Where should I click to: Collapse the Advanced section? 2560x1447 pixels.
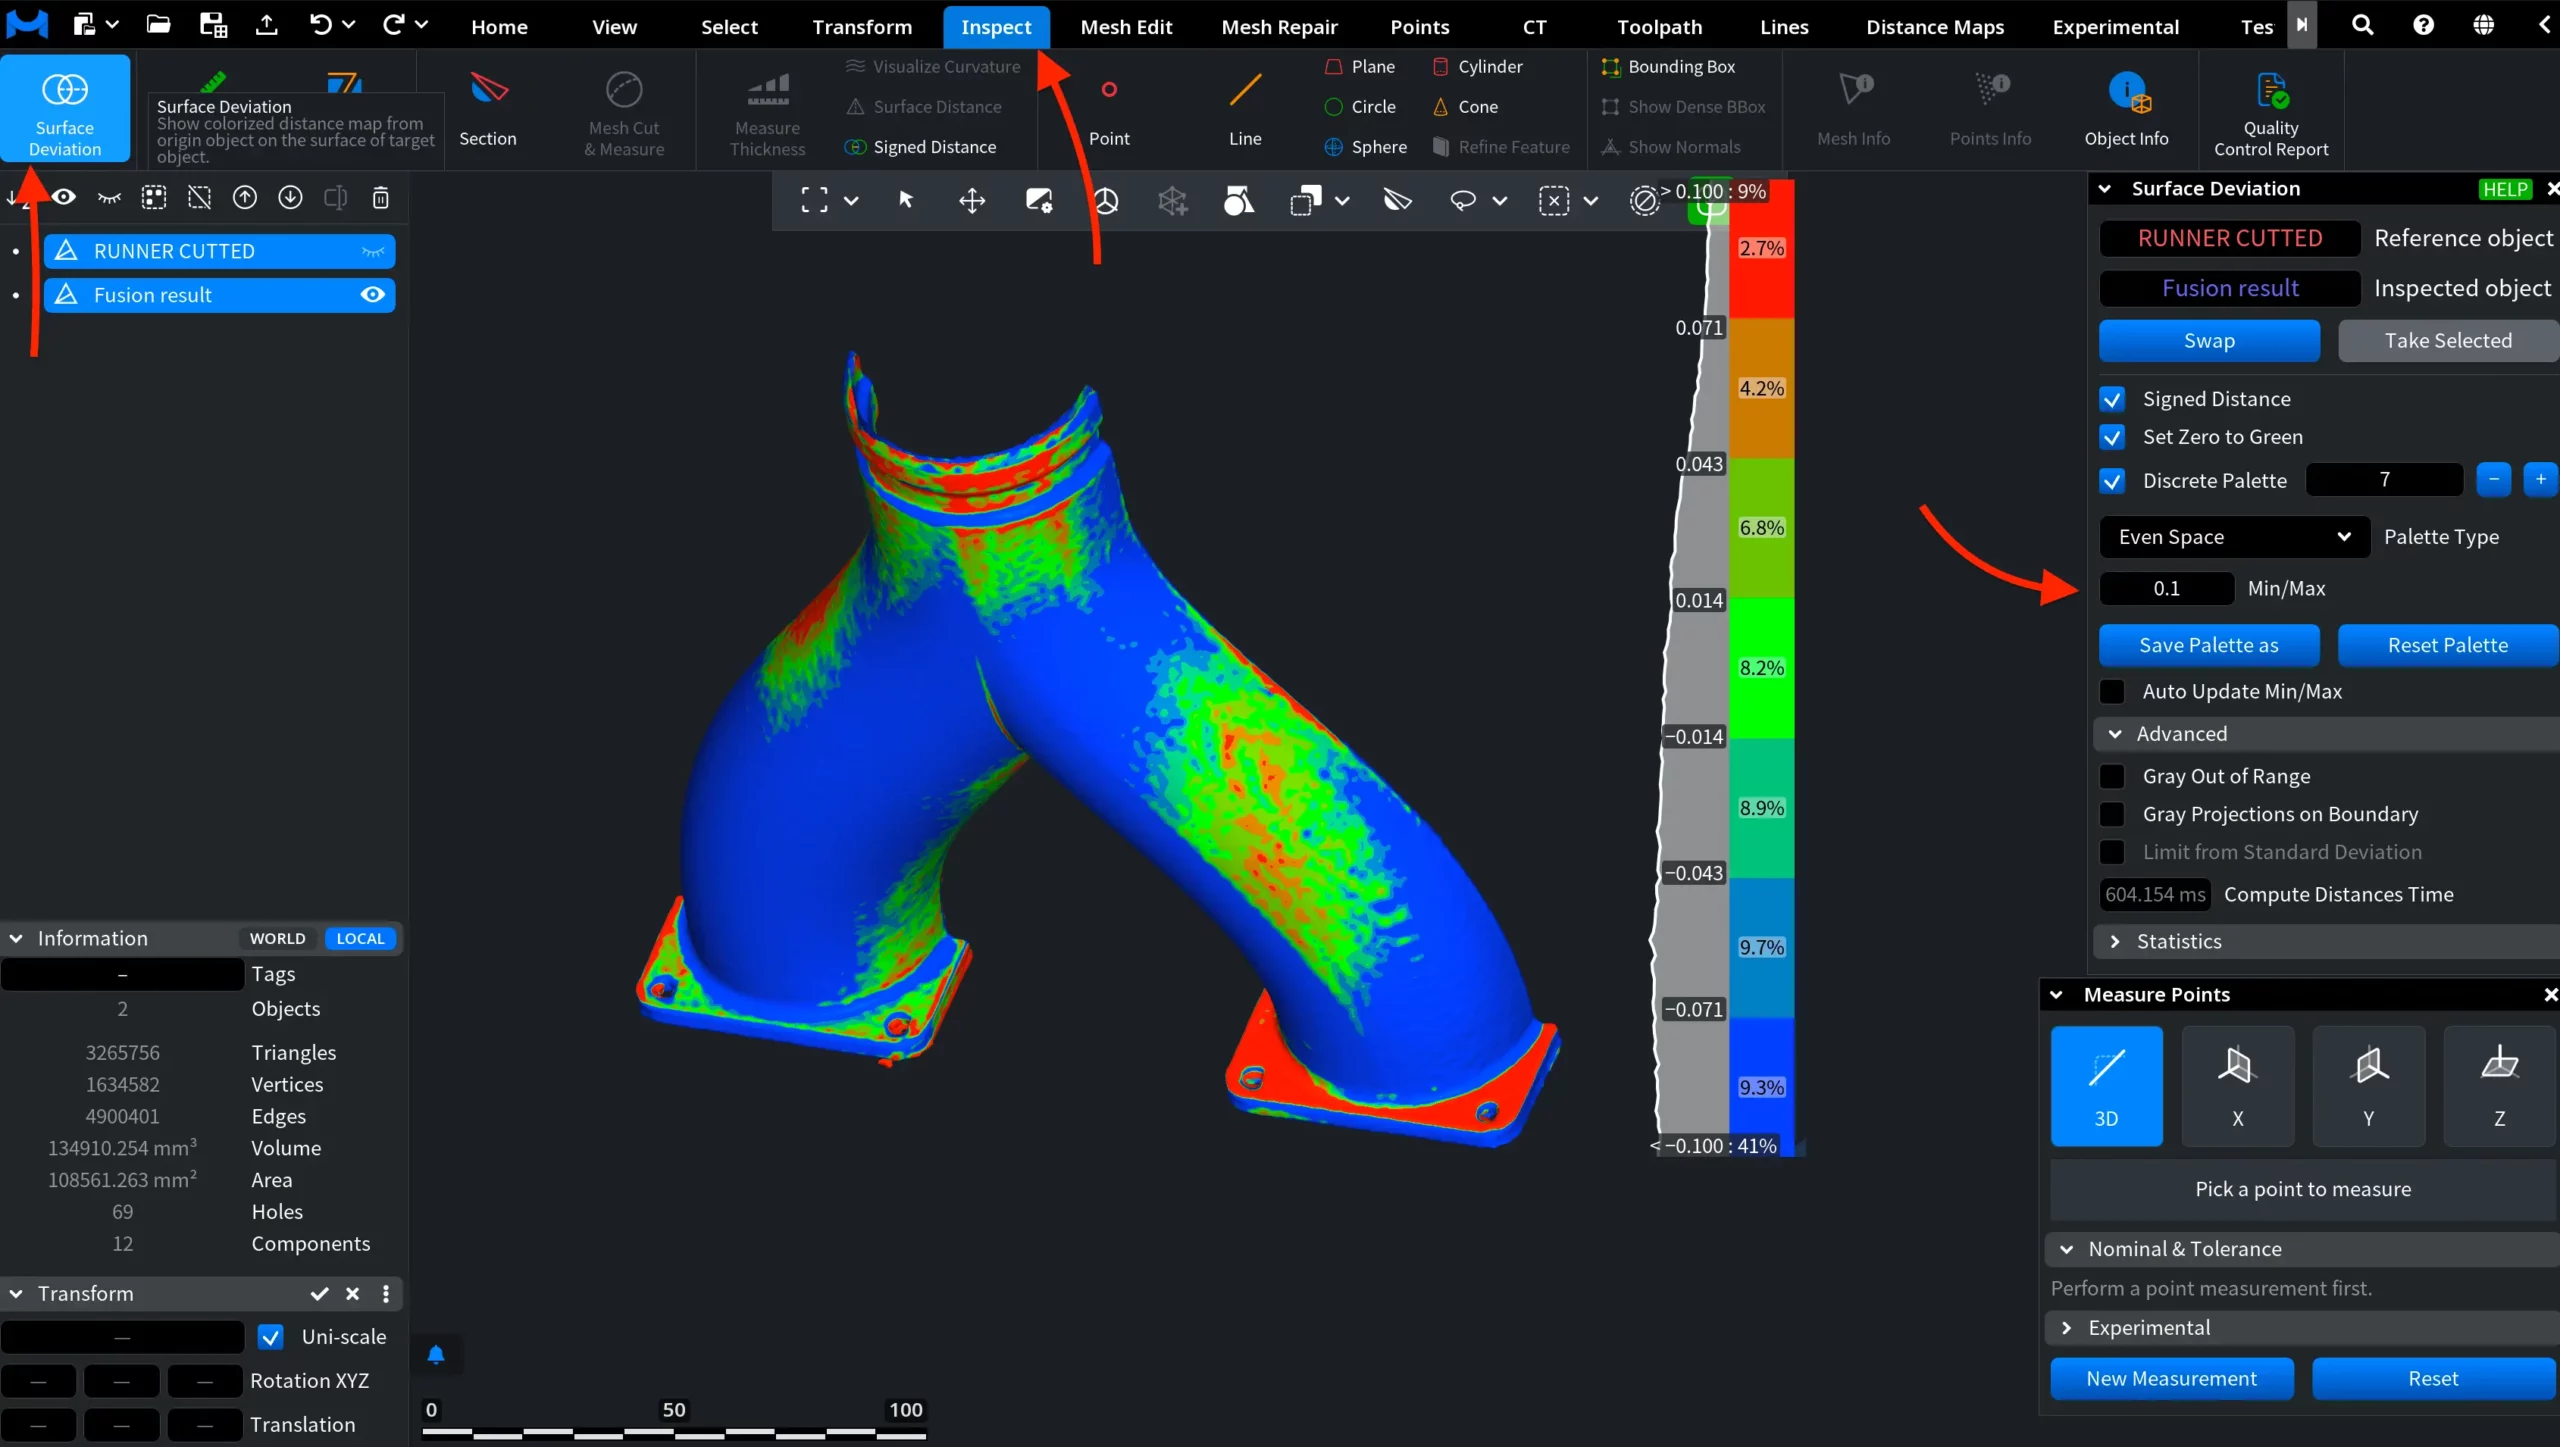[2115, 734]
